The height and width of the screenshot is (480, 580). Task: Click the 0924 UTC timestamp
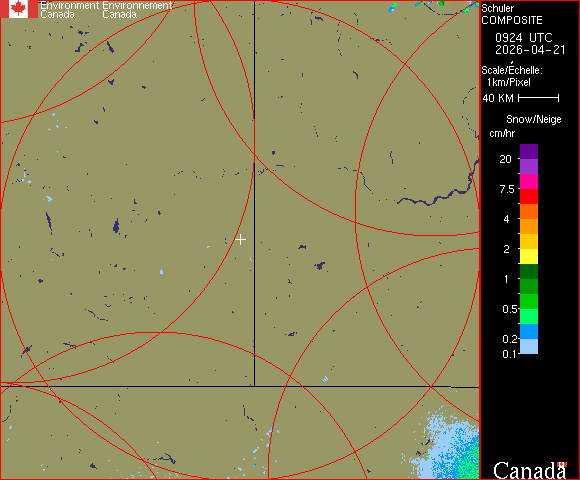click(x=523, y=38)
